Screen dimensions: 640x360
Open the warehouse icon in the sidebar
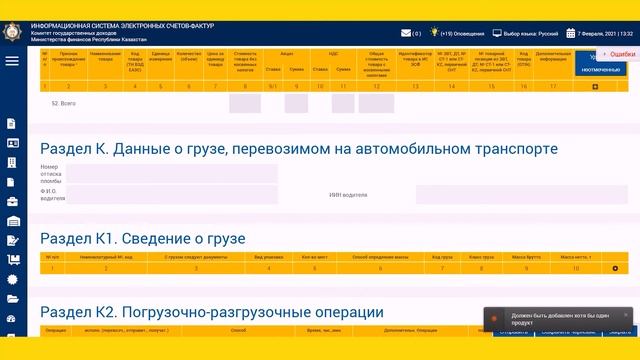(13, 221)
